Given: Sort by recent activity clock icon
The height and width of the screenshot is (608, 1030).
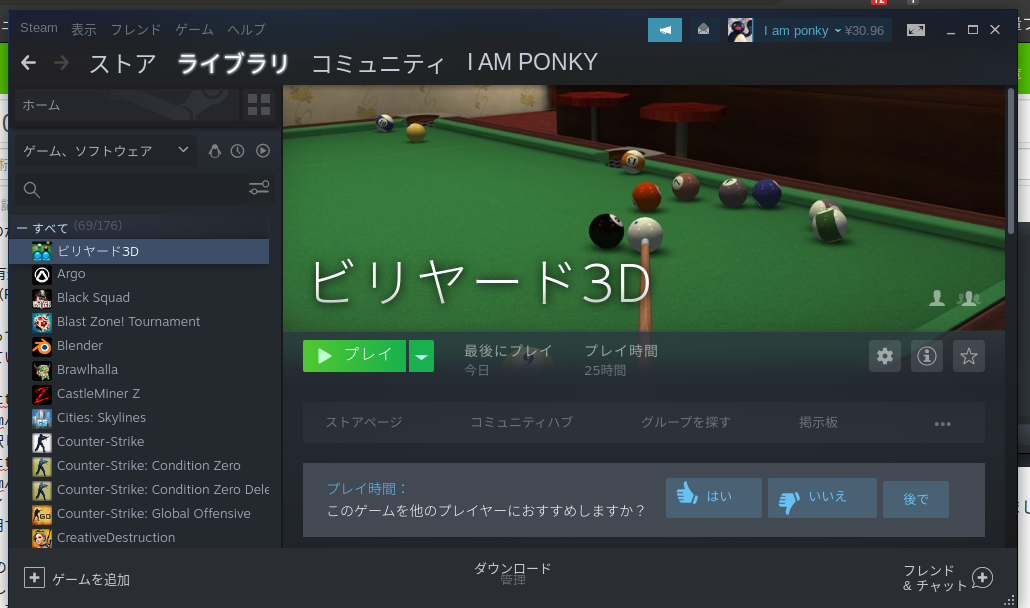Looking at the screenshot, I should point(238,151).
